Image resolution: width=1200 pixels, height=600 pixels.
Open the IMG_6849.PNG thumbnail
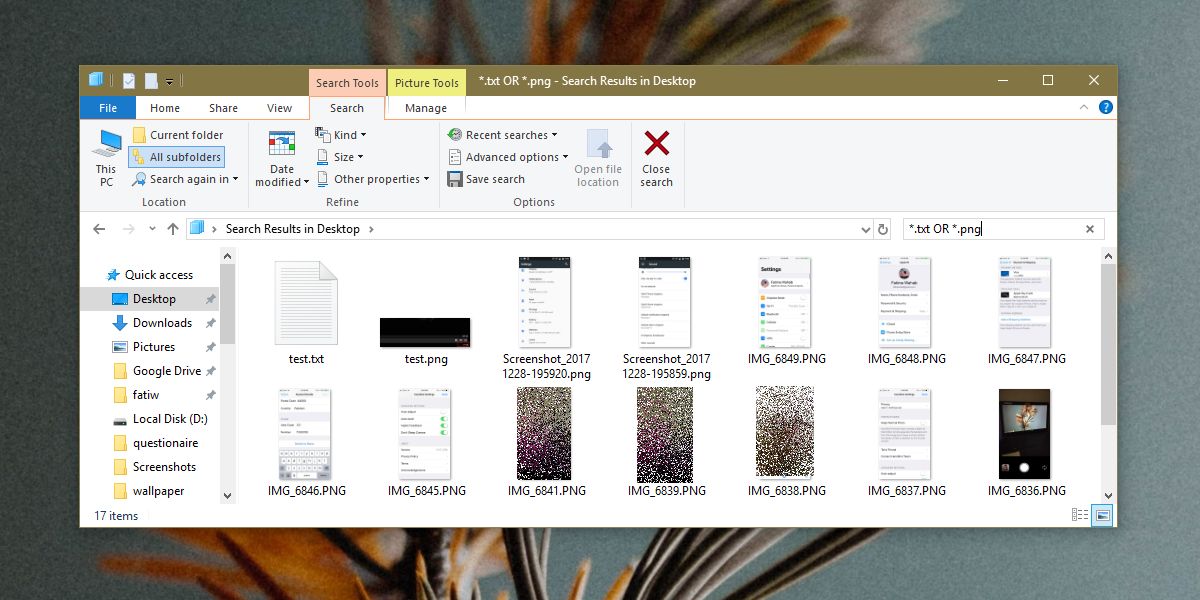click(x=784, y=300)
